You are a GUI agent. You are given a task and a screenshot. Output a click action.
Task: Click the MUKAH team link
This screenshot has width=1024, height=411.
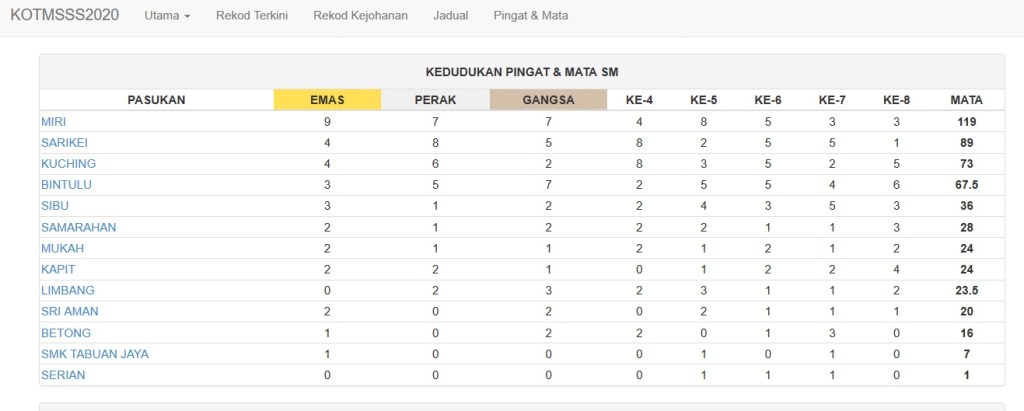coord(62,248)
